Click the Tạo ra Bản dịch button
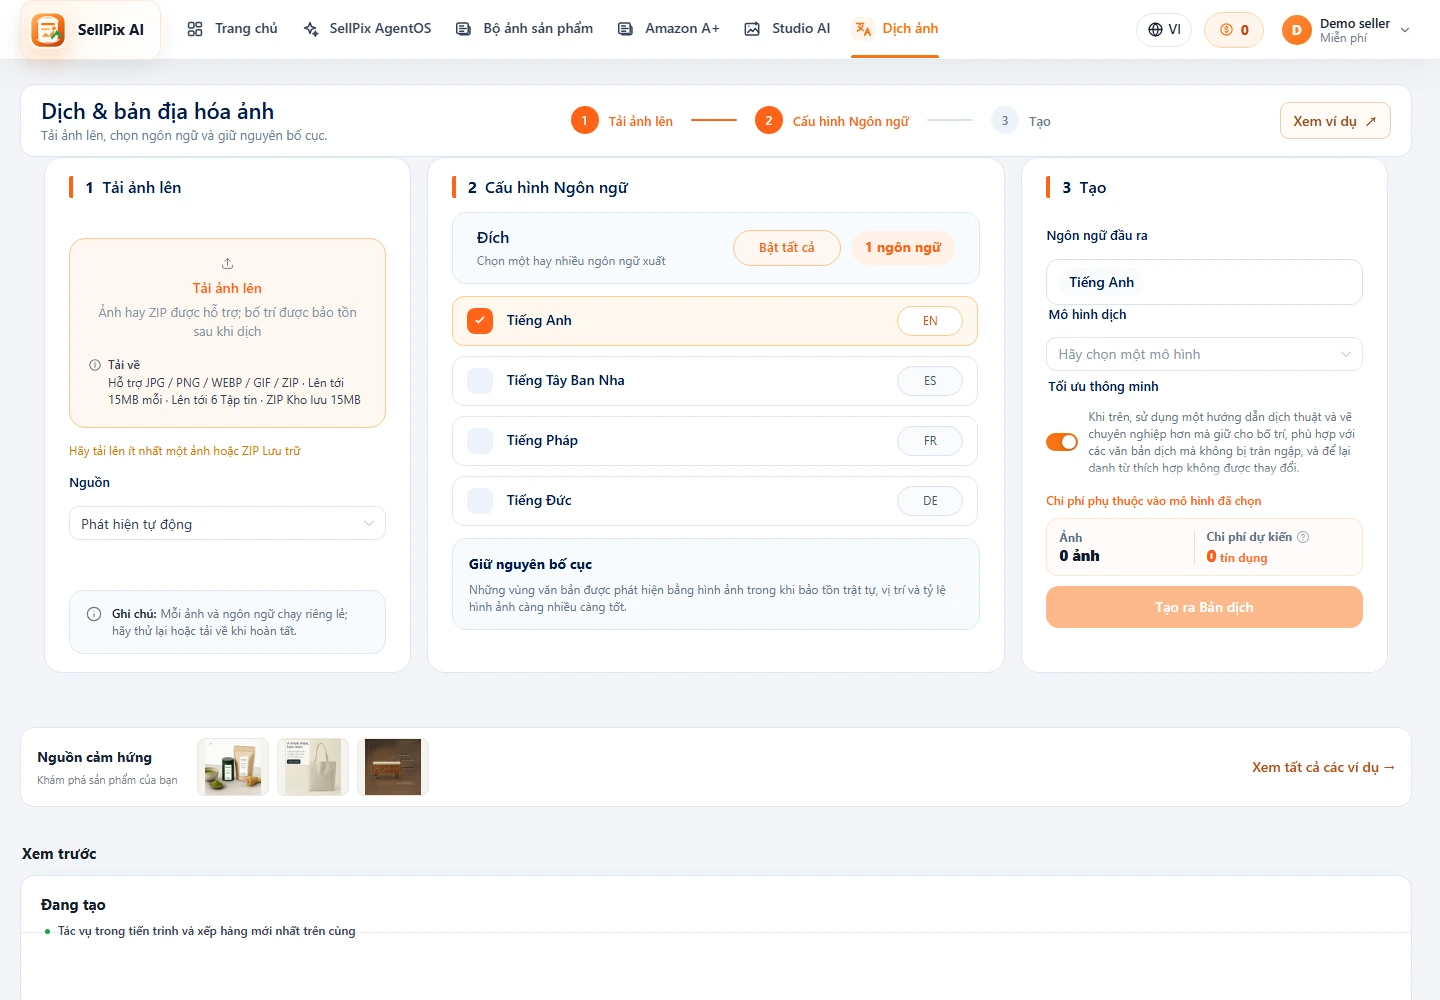This screenshot has width=1440, height=1000. (x=1204, y=607)
